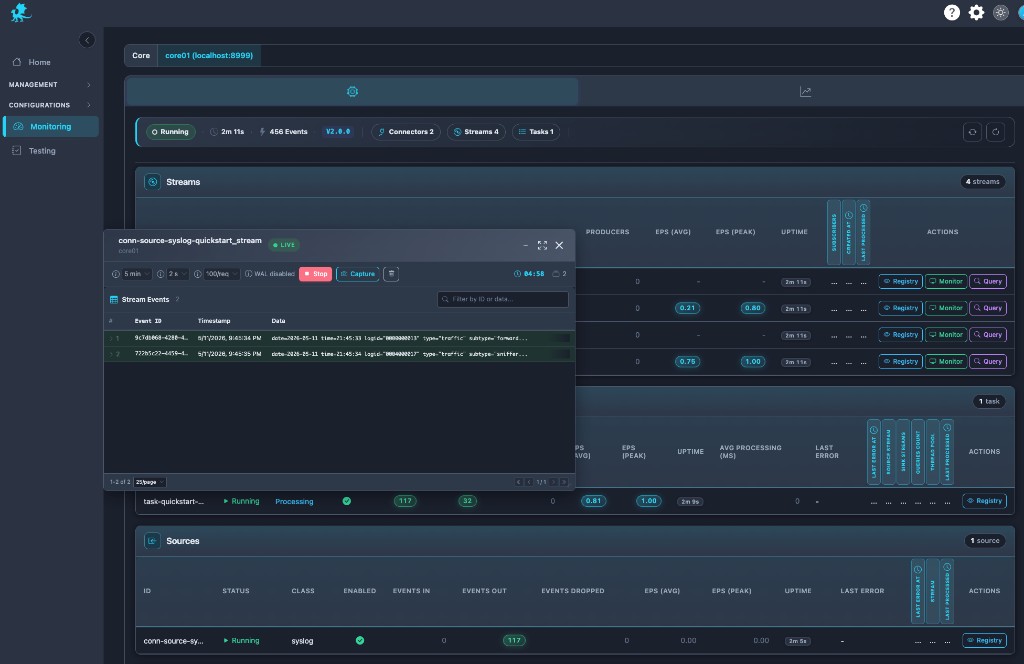
Task: Click the info icon beside 5 min
Action: [x=116, y=274]
